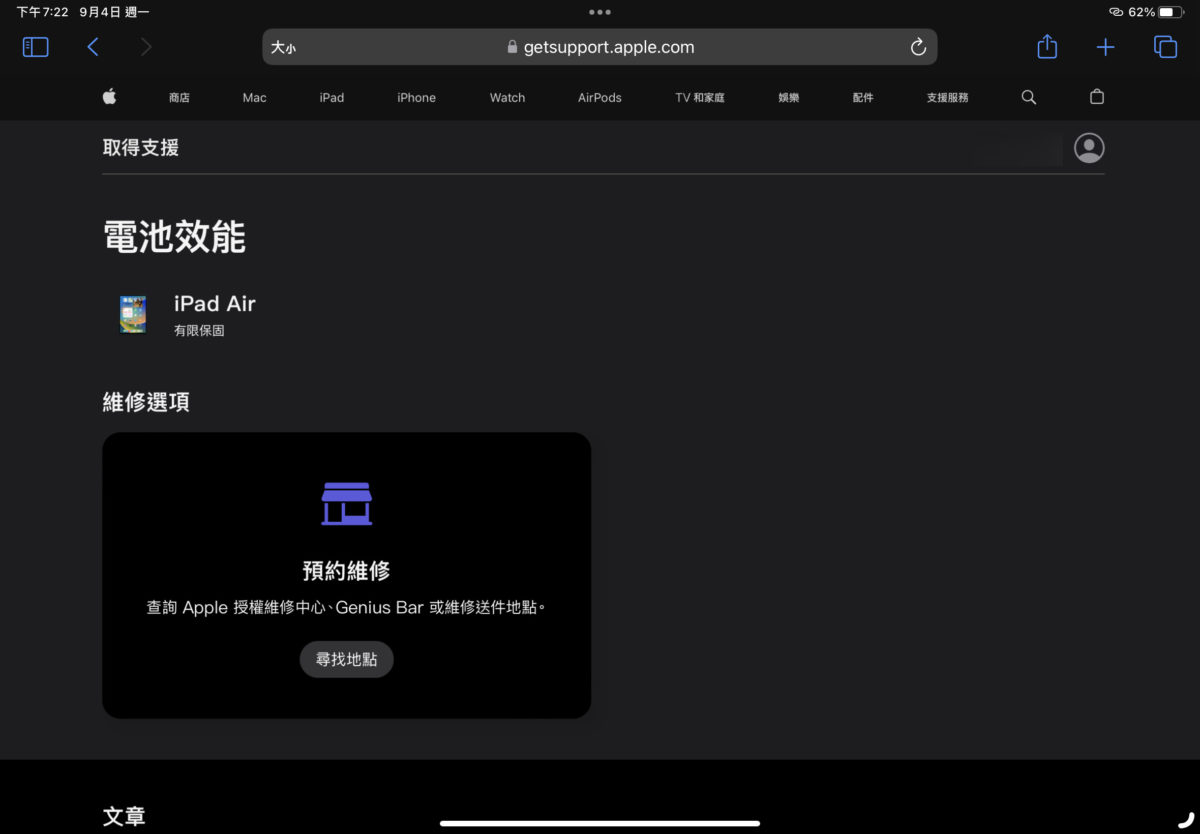Open the iPad menu item
The height and width of the screenshot is (834, 1200).
(332, 98)
